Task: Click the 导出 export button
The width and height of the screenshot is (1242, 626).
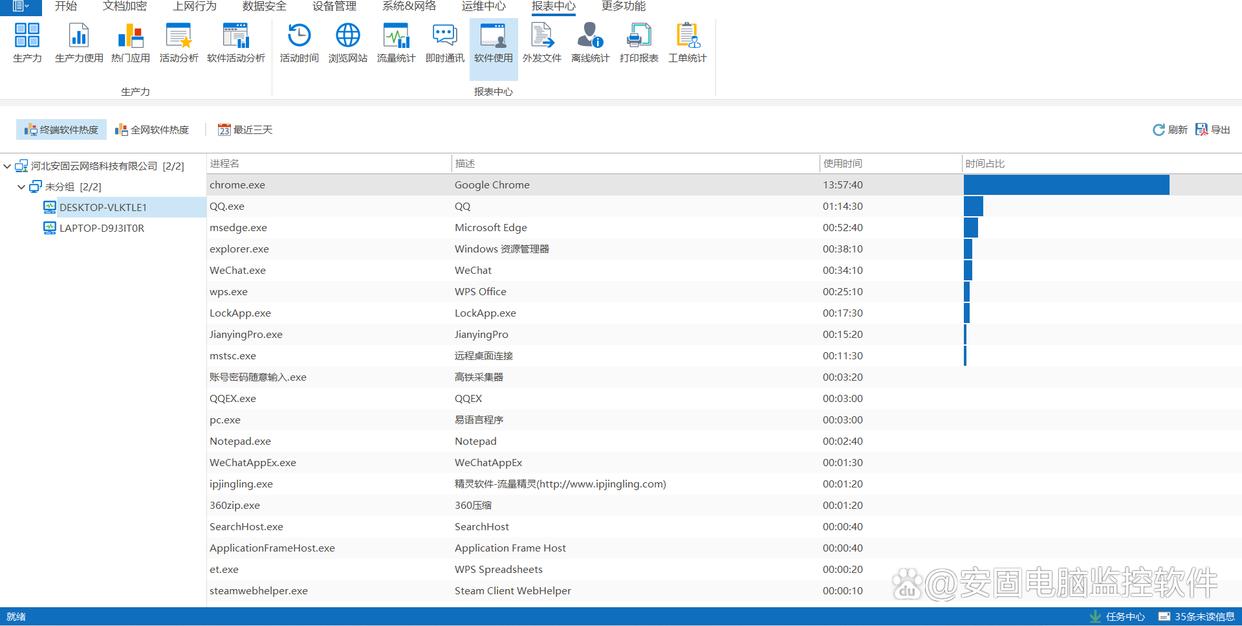Action: [1213, 130]
